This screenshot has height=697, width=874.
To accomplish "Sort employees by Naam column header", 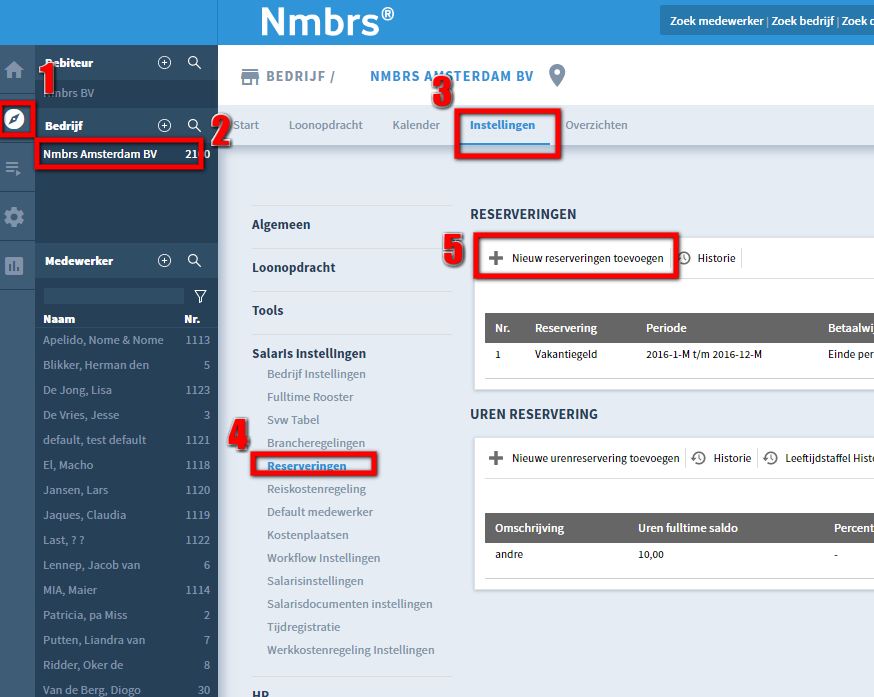I will pos(59,319).
